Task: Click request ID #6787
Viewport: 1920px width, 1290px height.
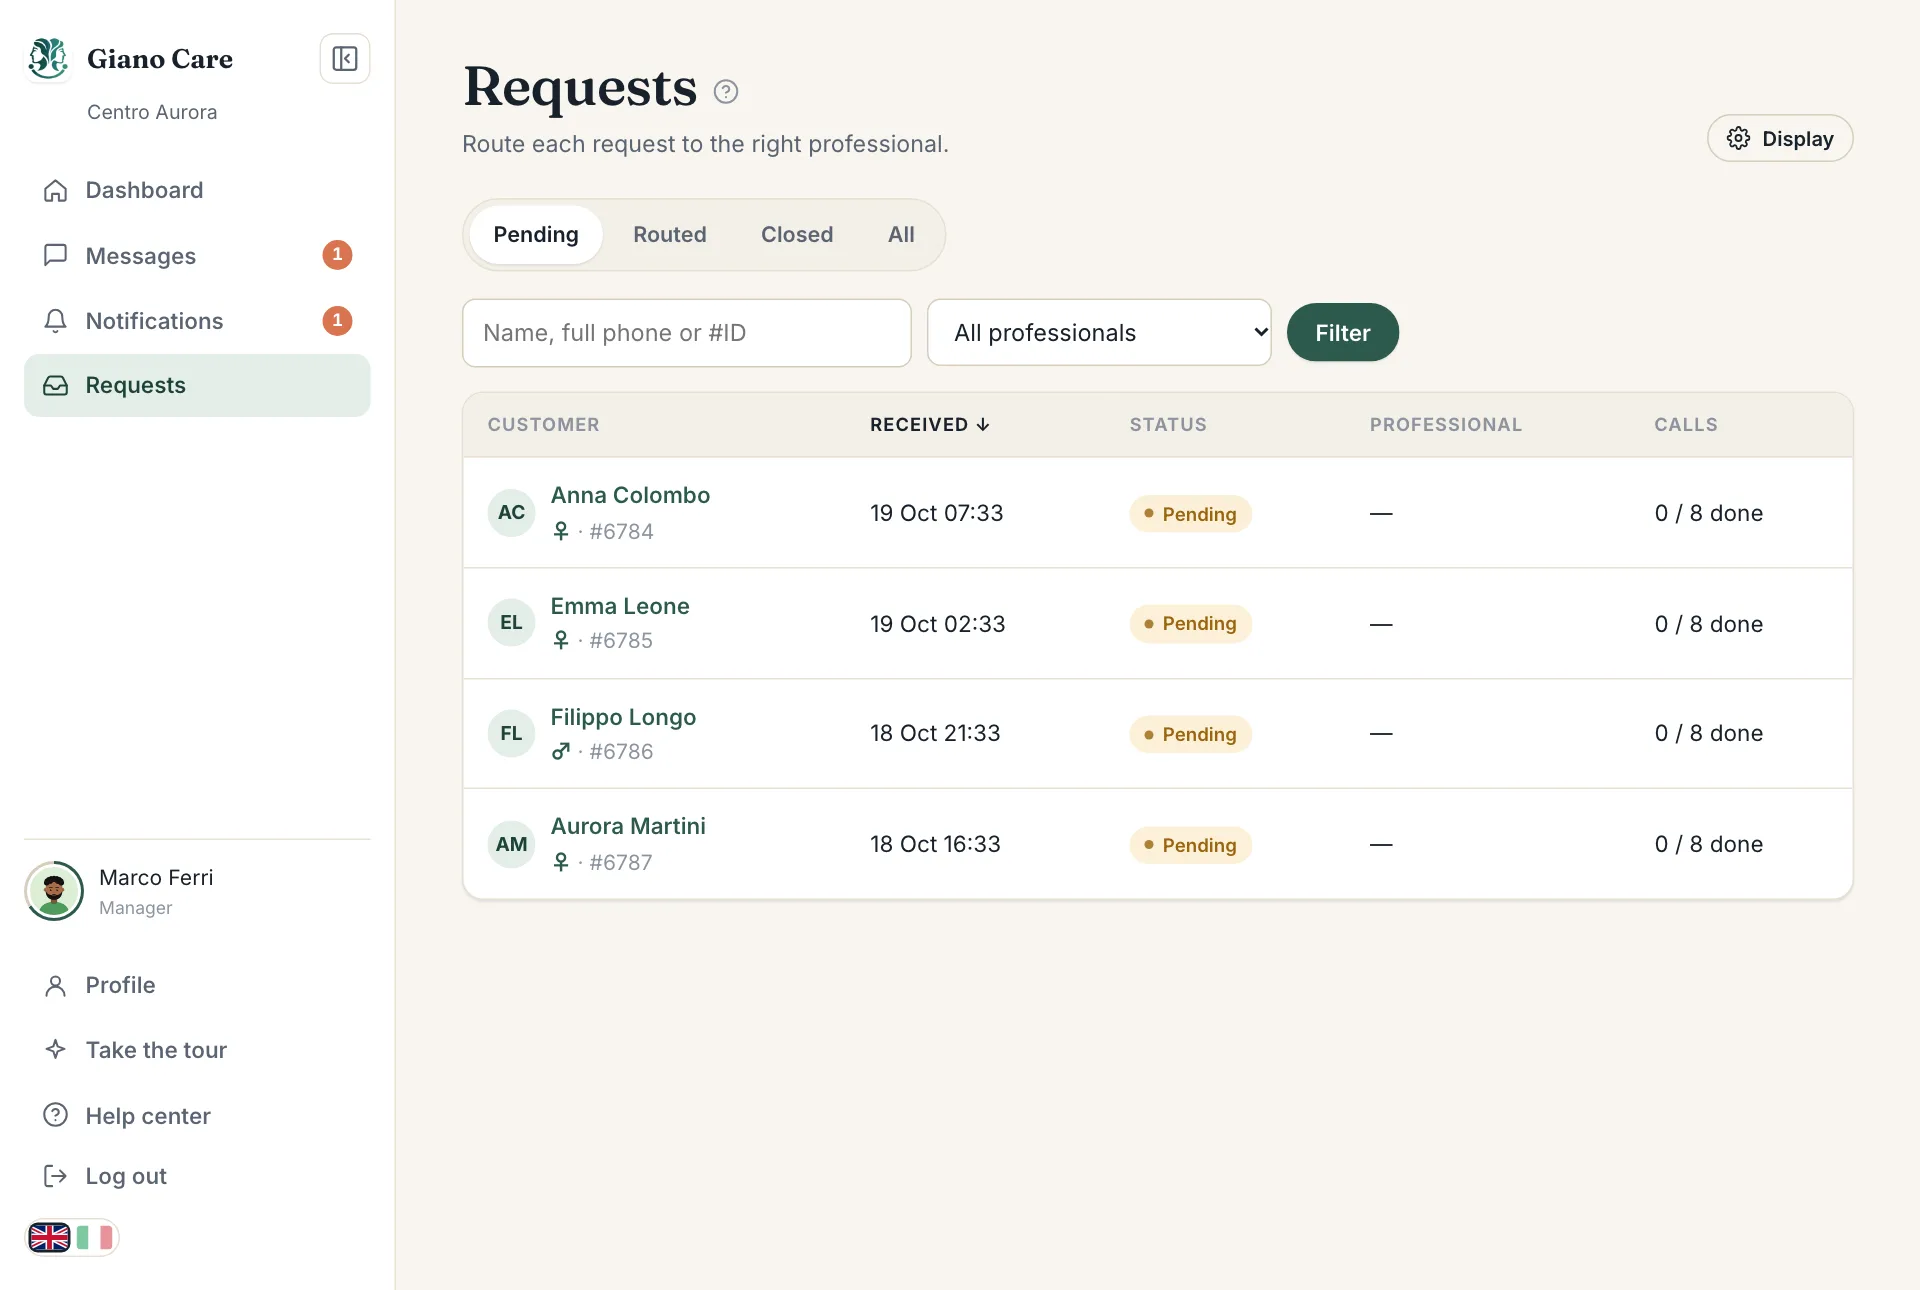Action: (x=621, y=862)
